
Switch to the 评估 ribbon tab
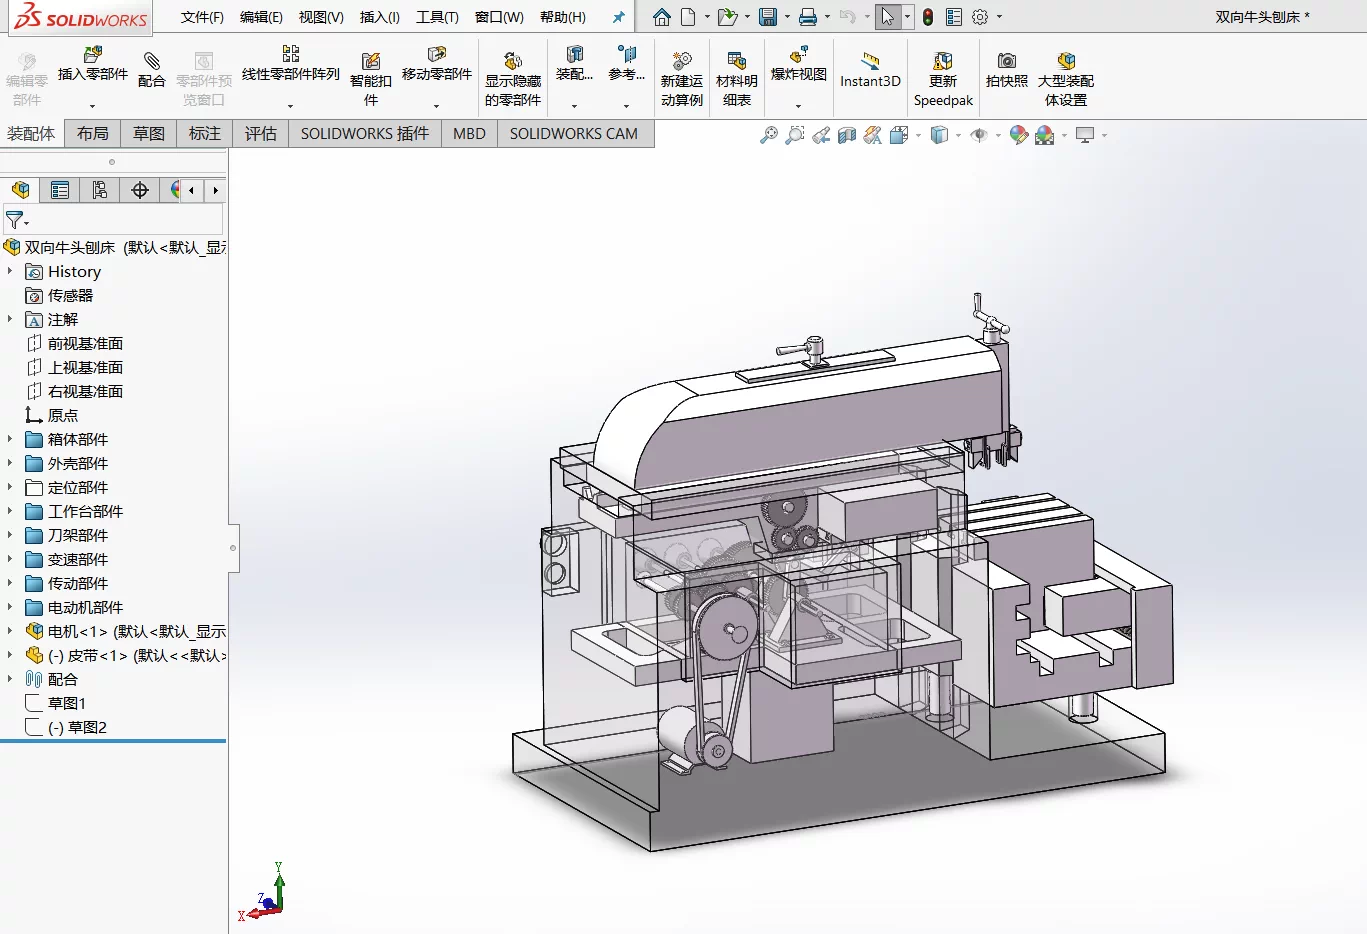pyautogui.click(x=261, y=134)
